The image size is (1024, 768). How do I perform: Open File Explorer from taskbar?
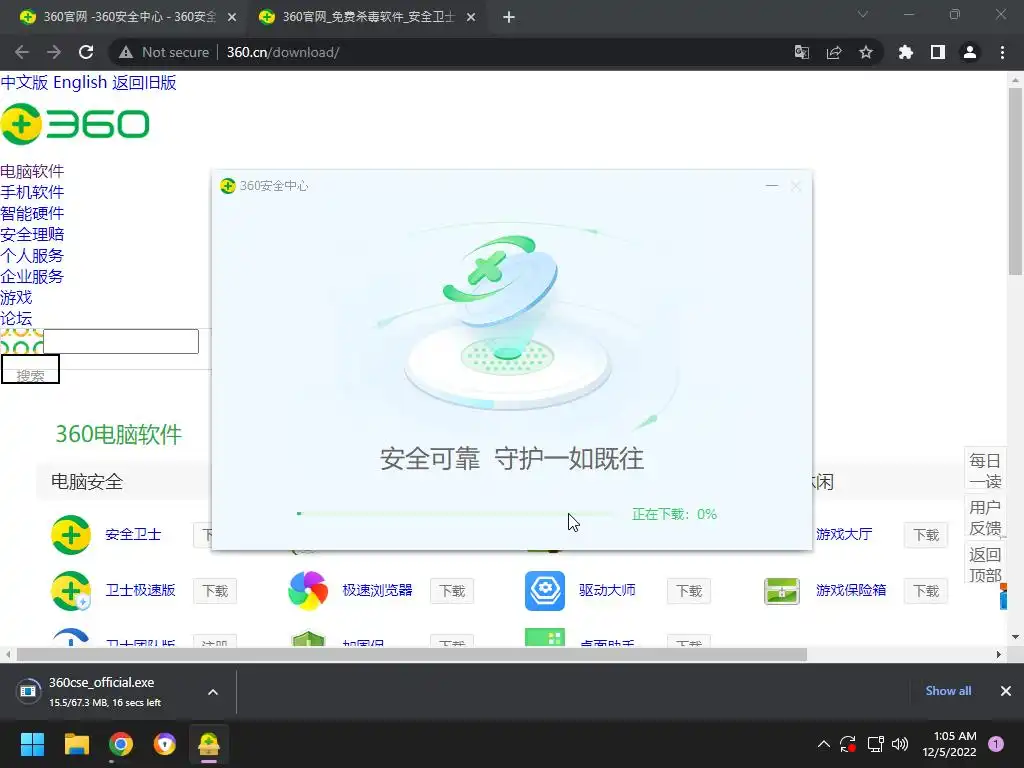(76, 744)
